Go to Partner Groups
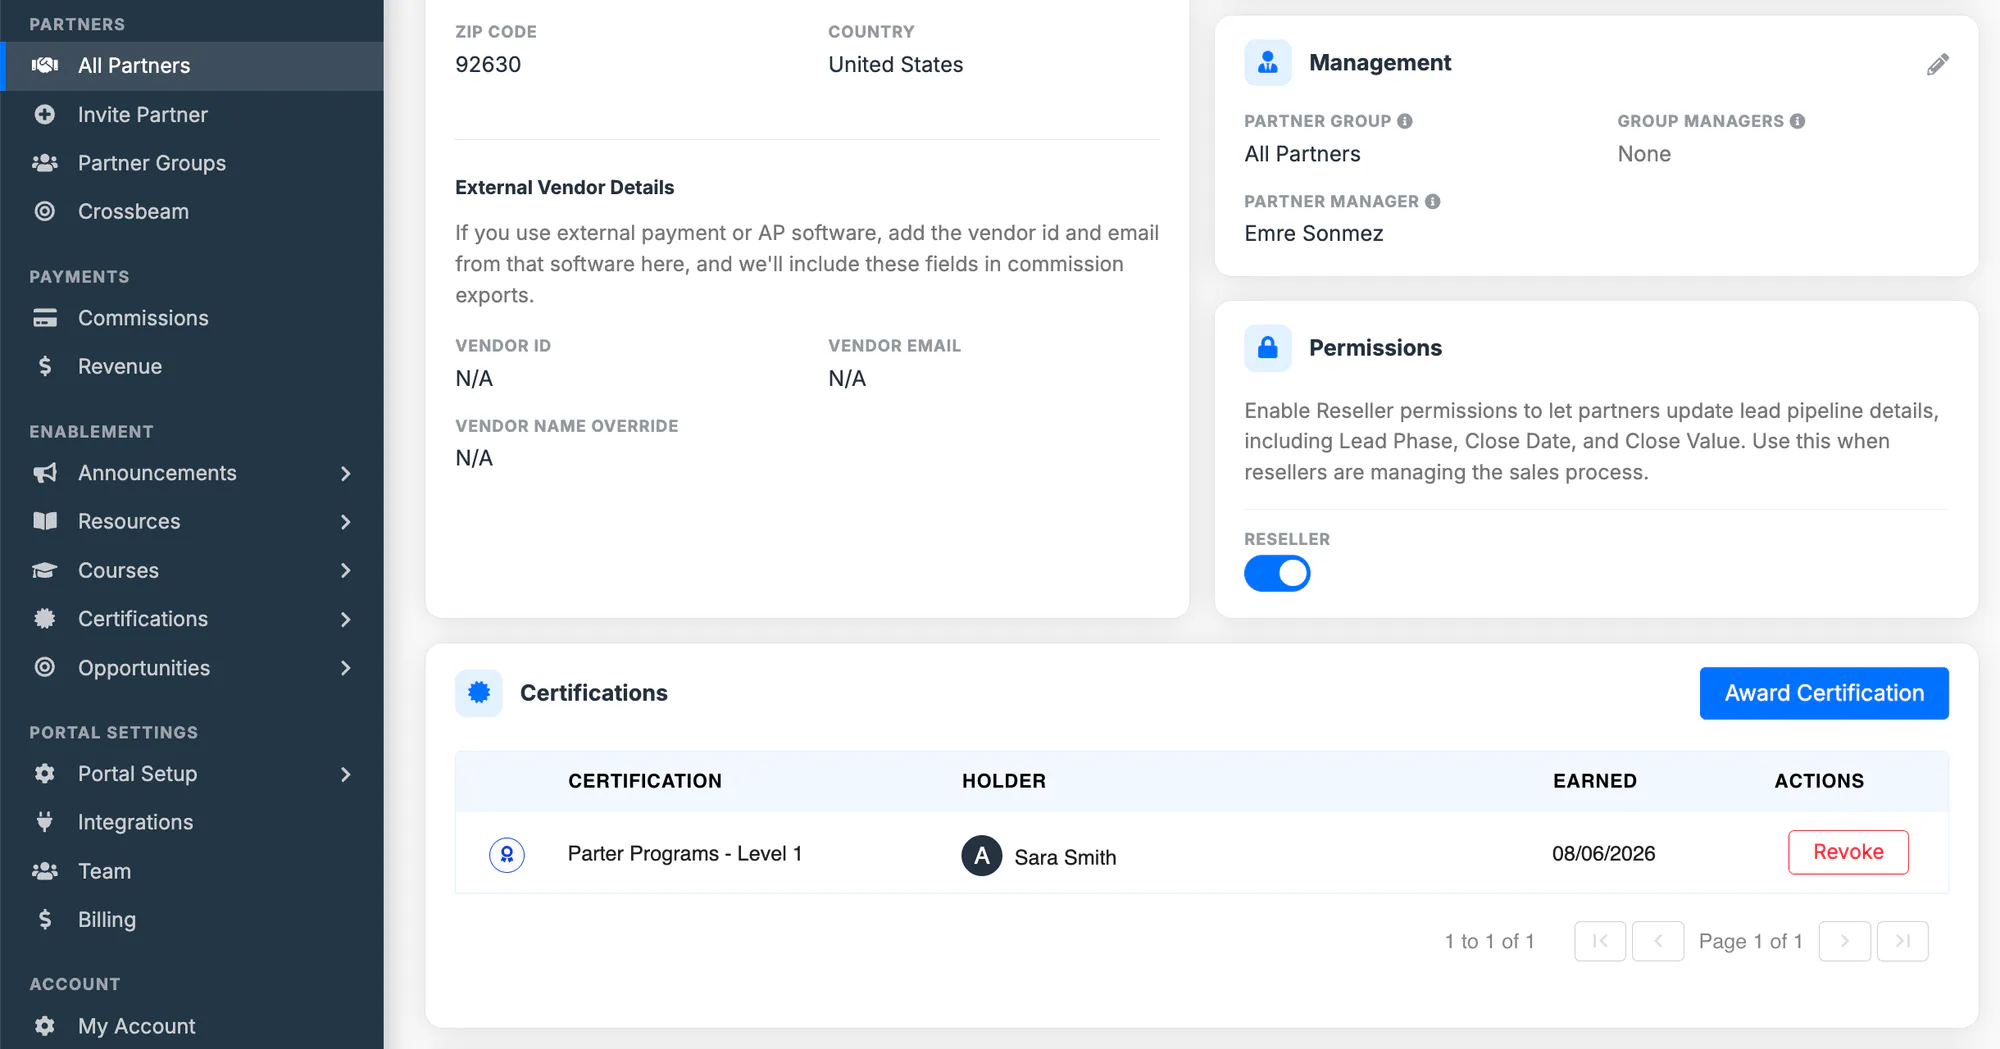 (x=192, y=163)
